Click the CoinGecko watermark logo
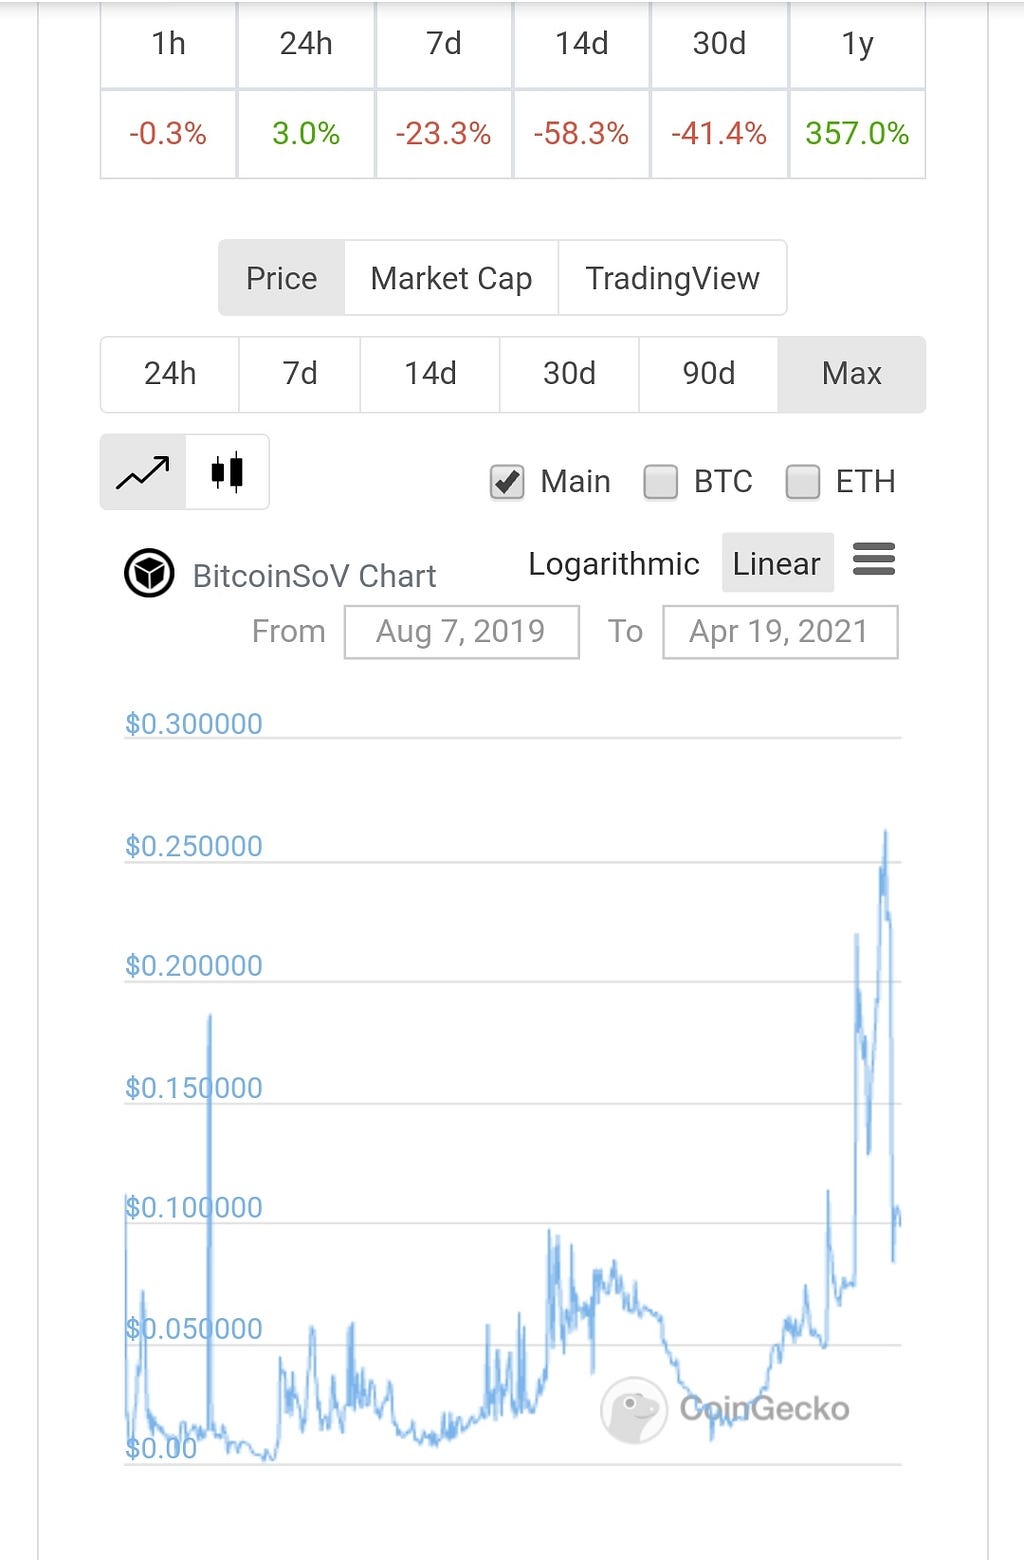 634,1409
